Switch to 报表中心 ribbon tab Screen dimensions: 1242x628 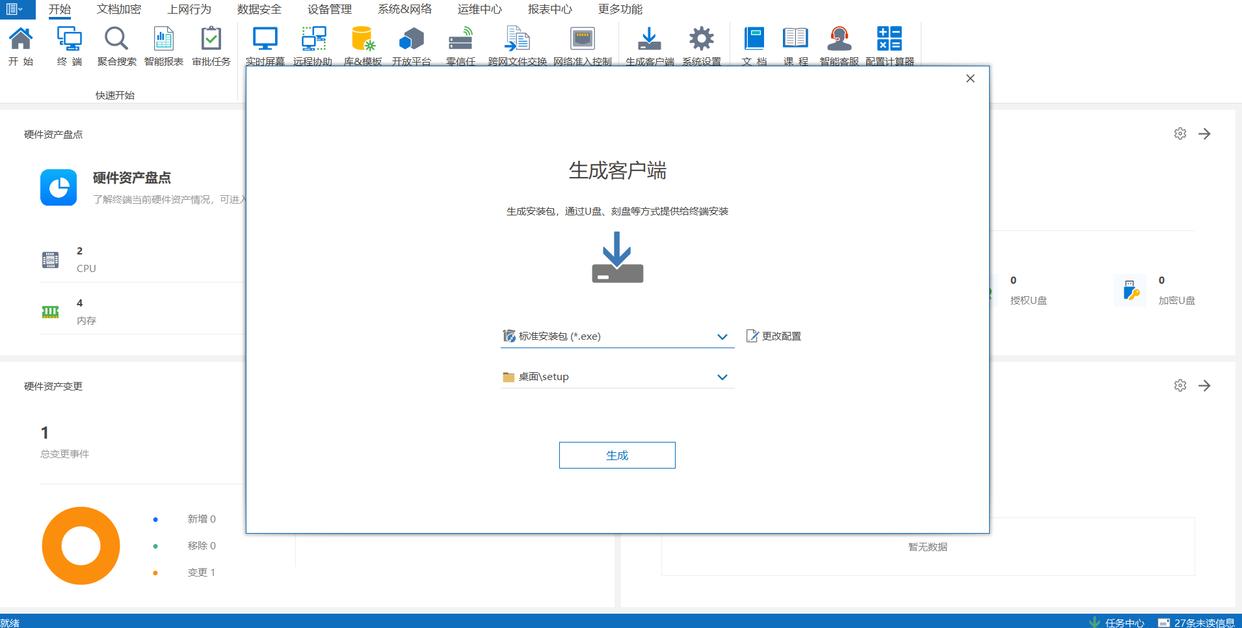[550, 9]
